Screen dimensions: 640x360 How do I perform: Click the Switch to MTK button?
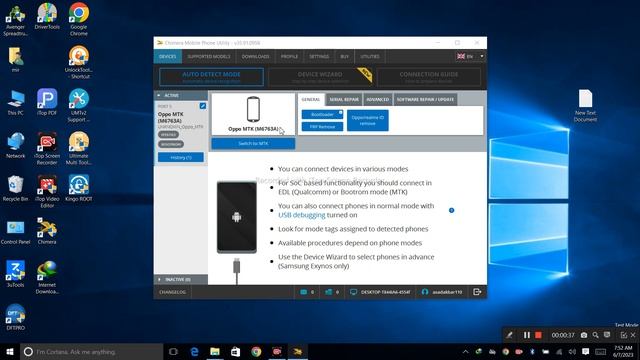(x=253, y=143)
